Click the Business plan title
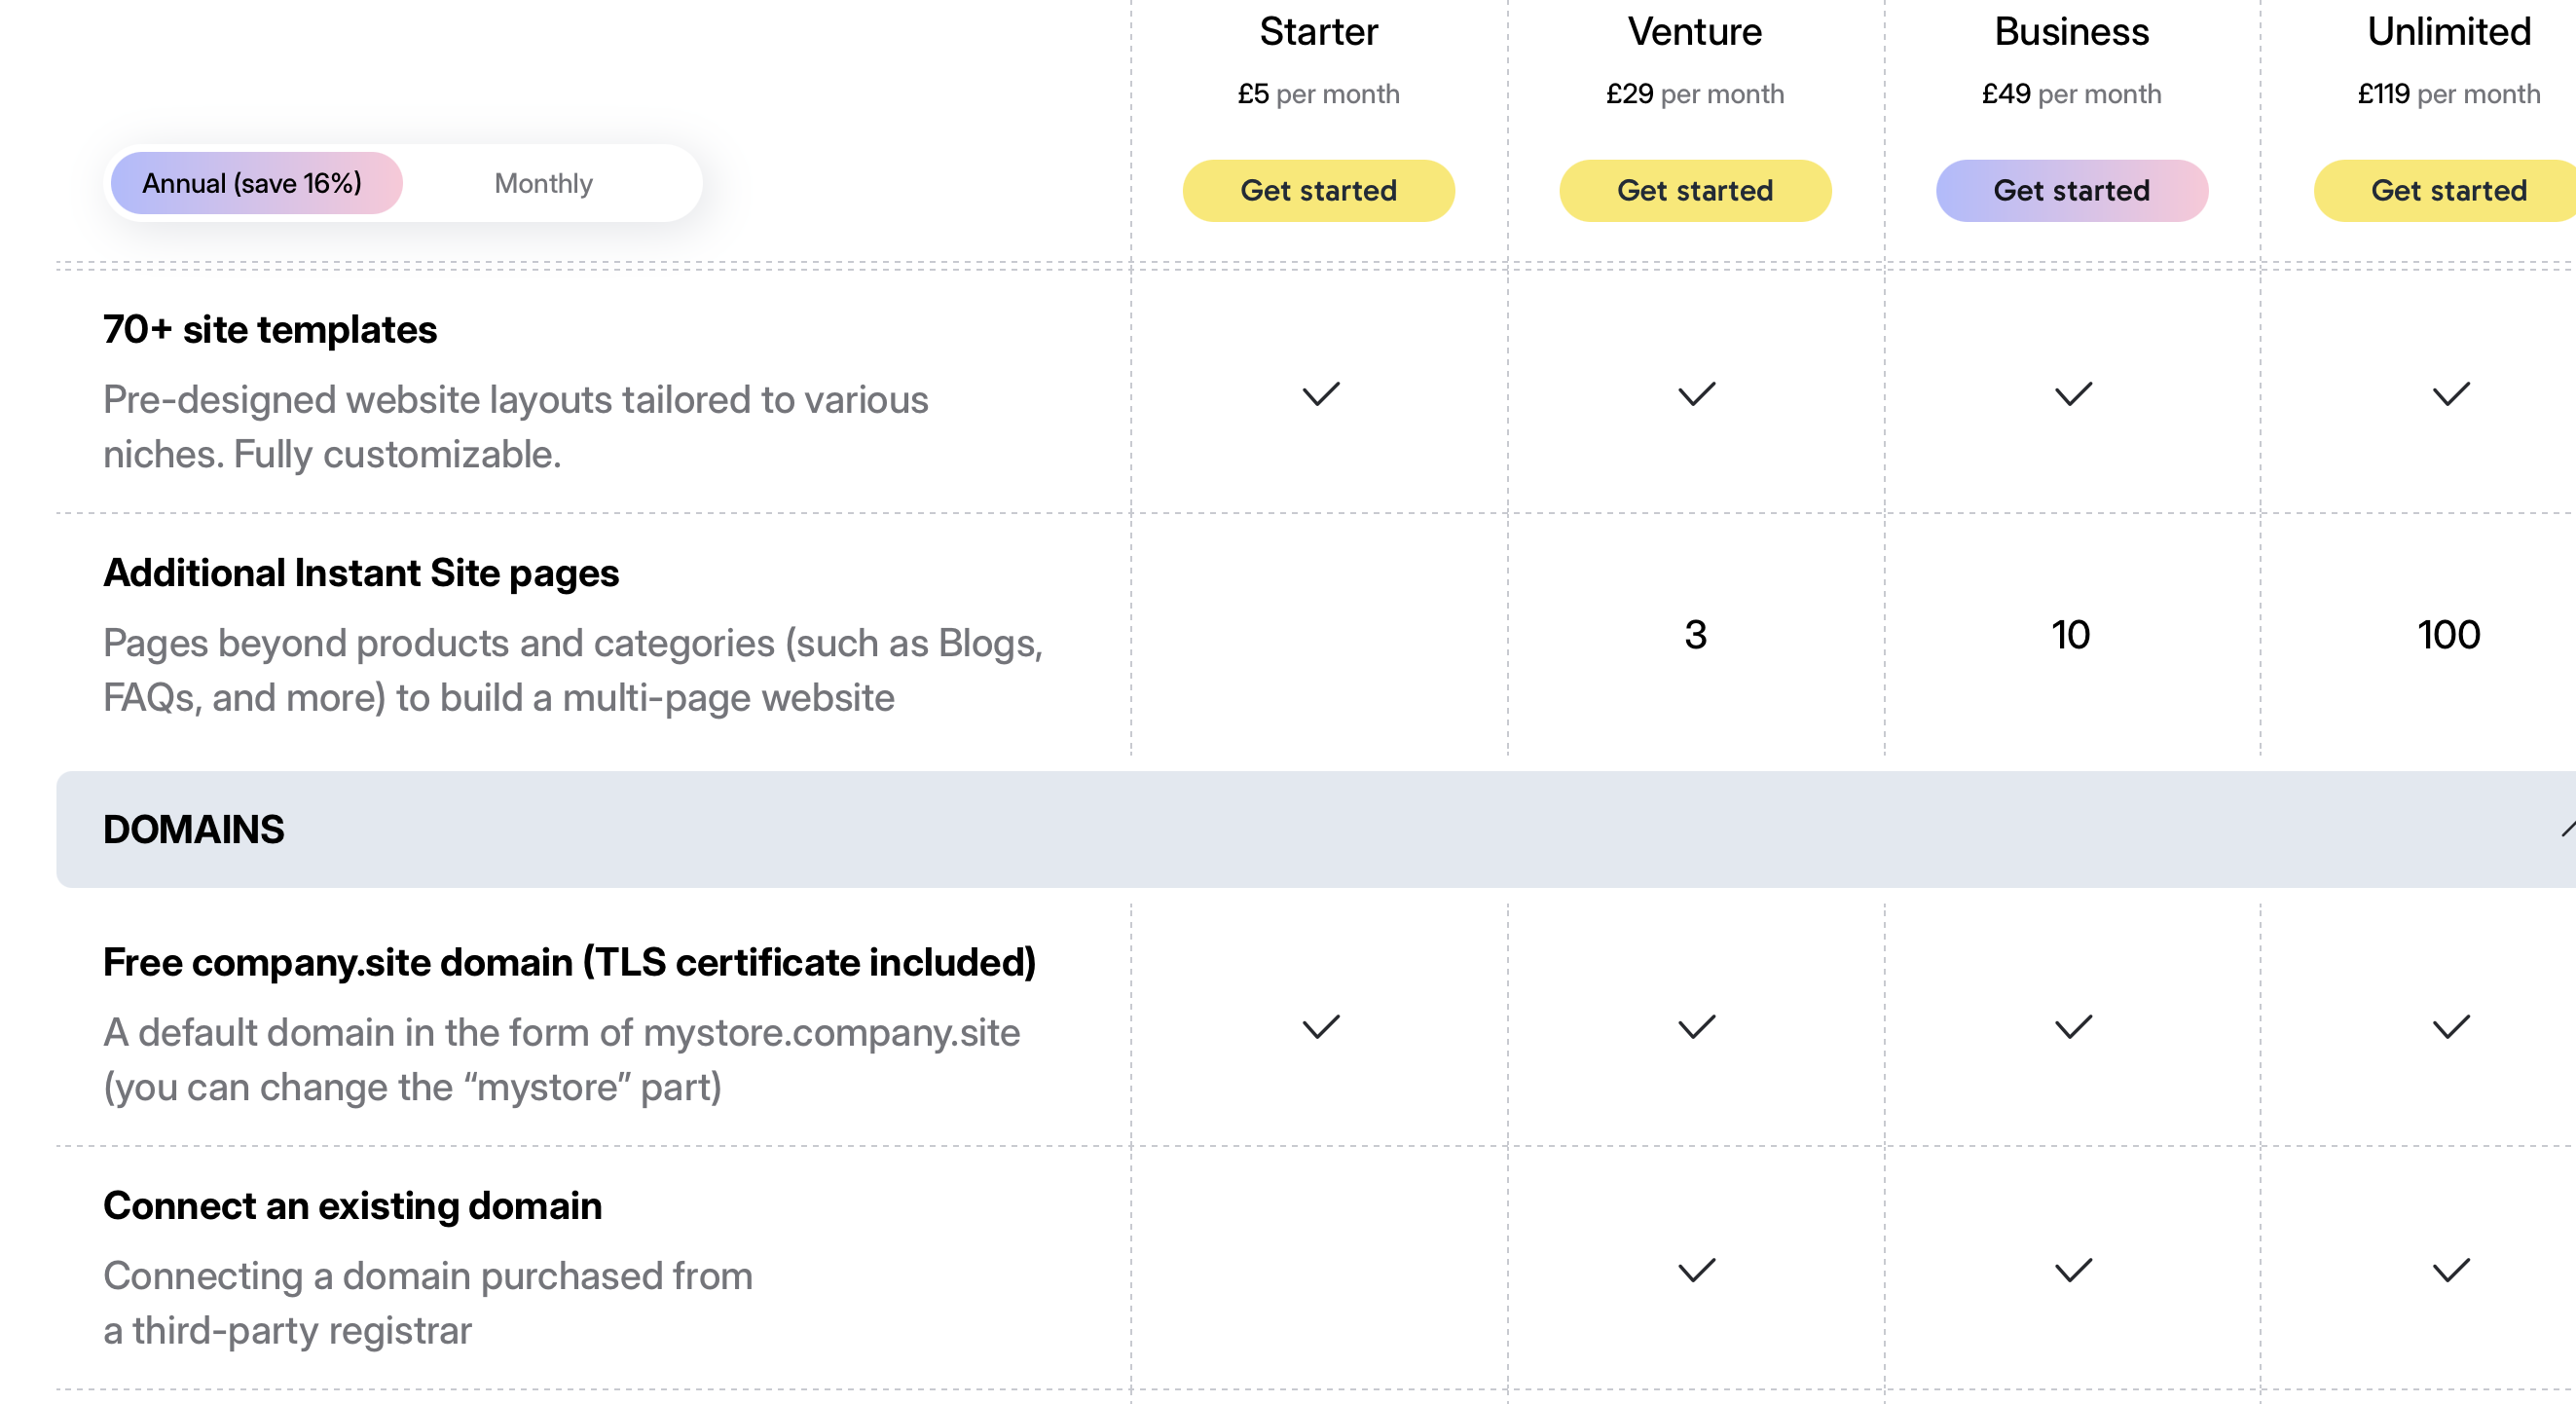 pos(2071,32)
